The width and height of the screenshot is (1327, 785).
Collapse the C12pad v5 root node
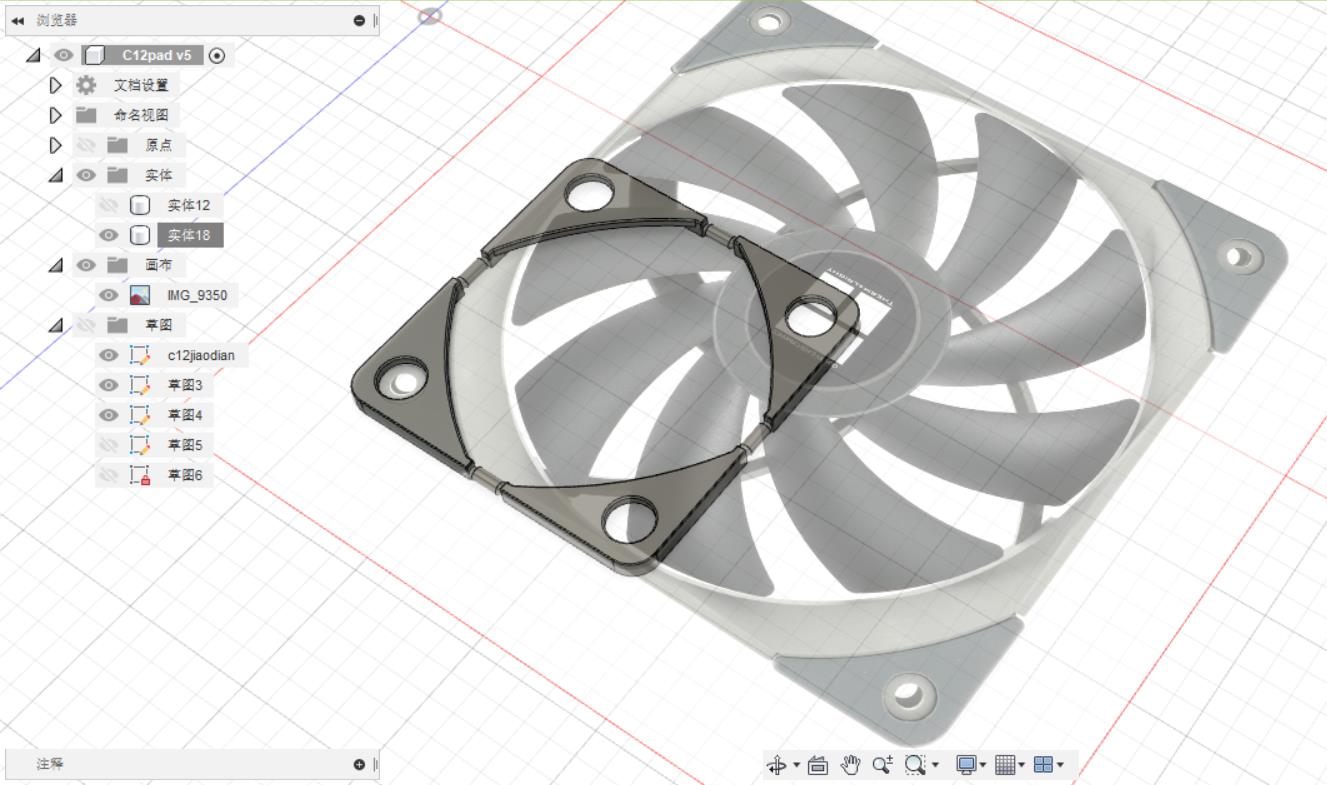coord(33,55)
